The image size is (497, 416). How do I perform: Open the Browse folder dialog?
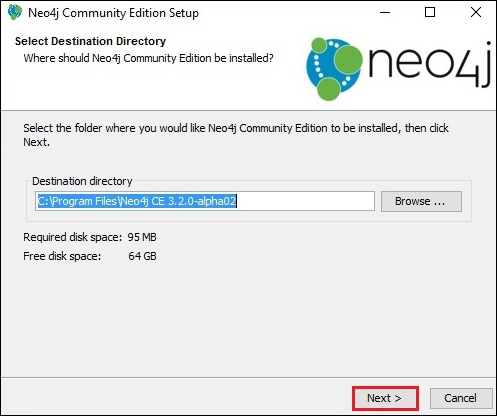click(421, 201)
